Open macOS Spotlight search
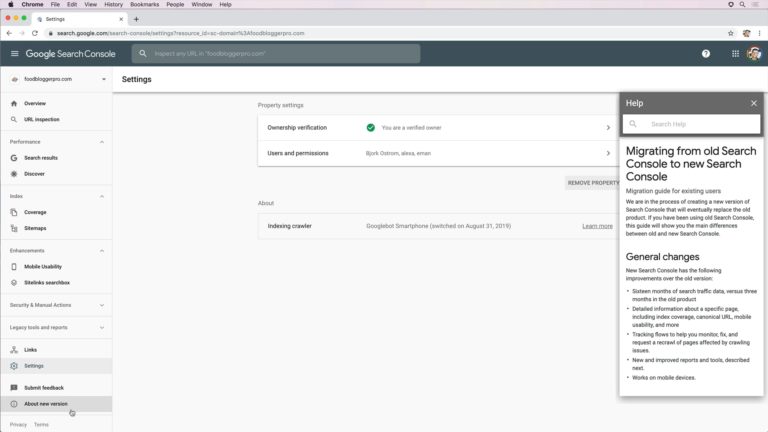 743,4
